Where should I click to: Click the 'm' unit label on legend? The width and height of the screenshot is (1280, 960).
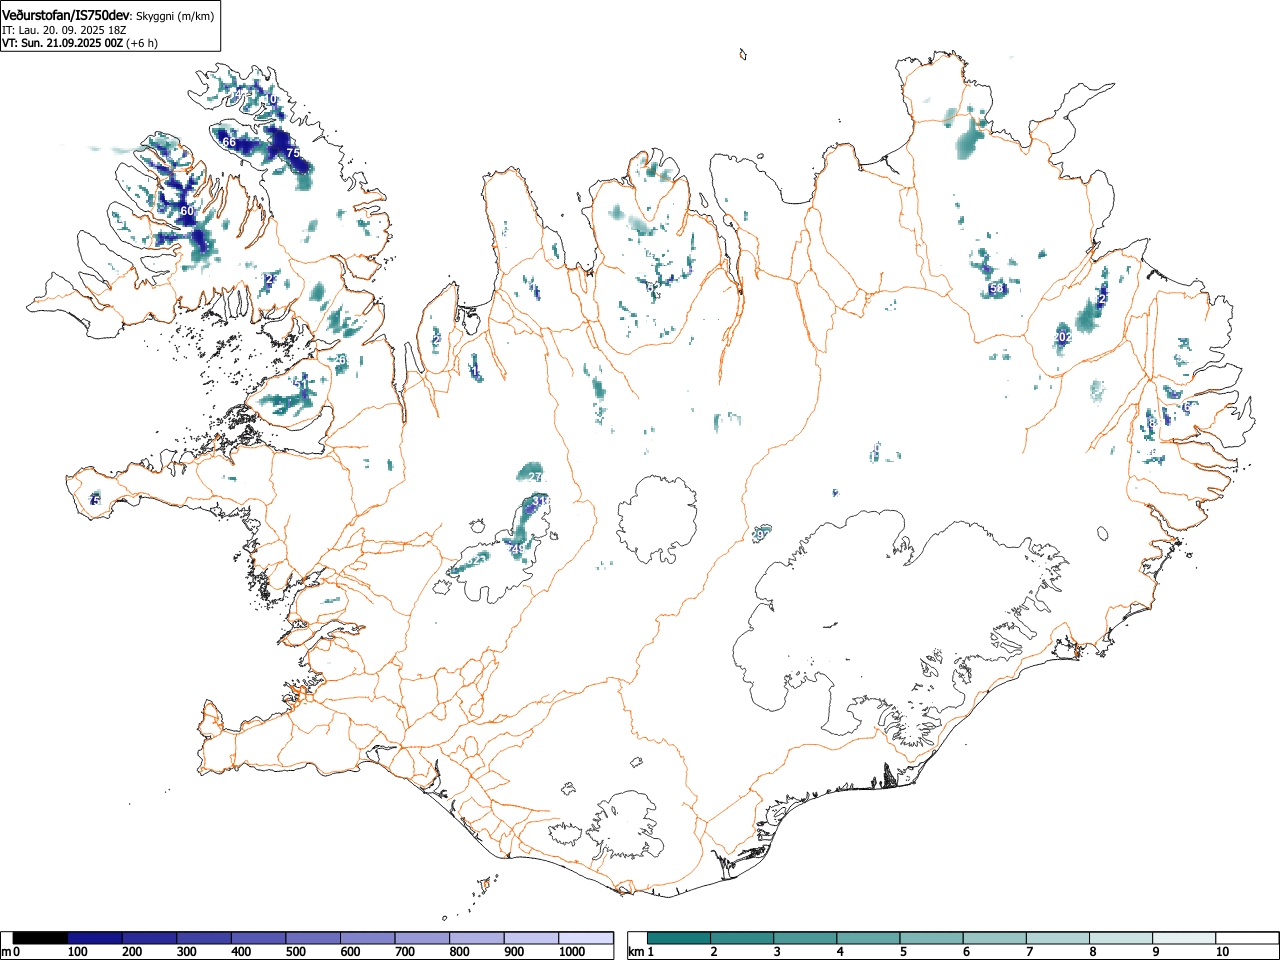6,952
